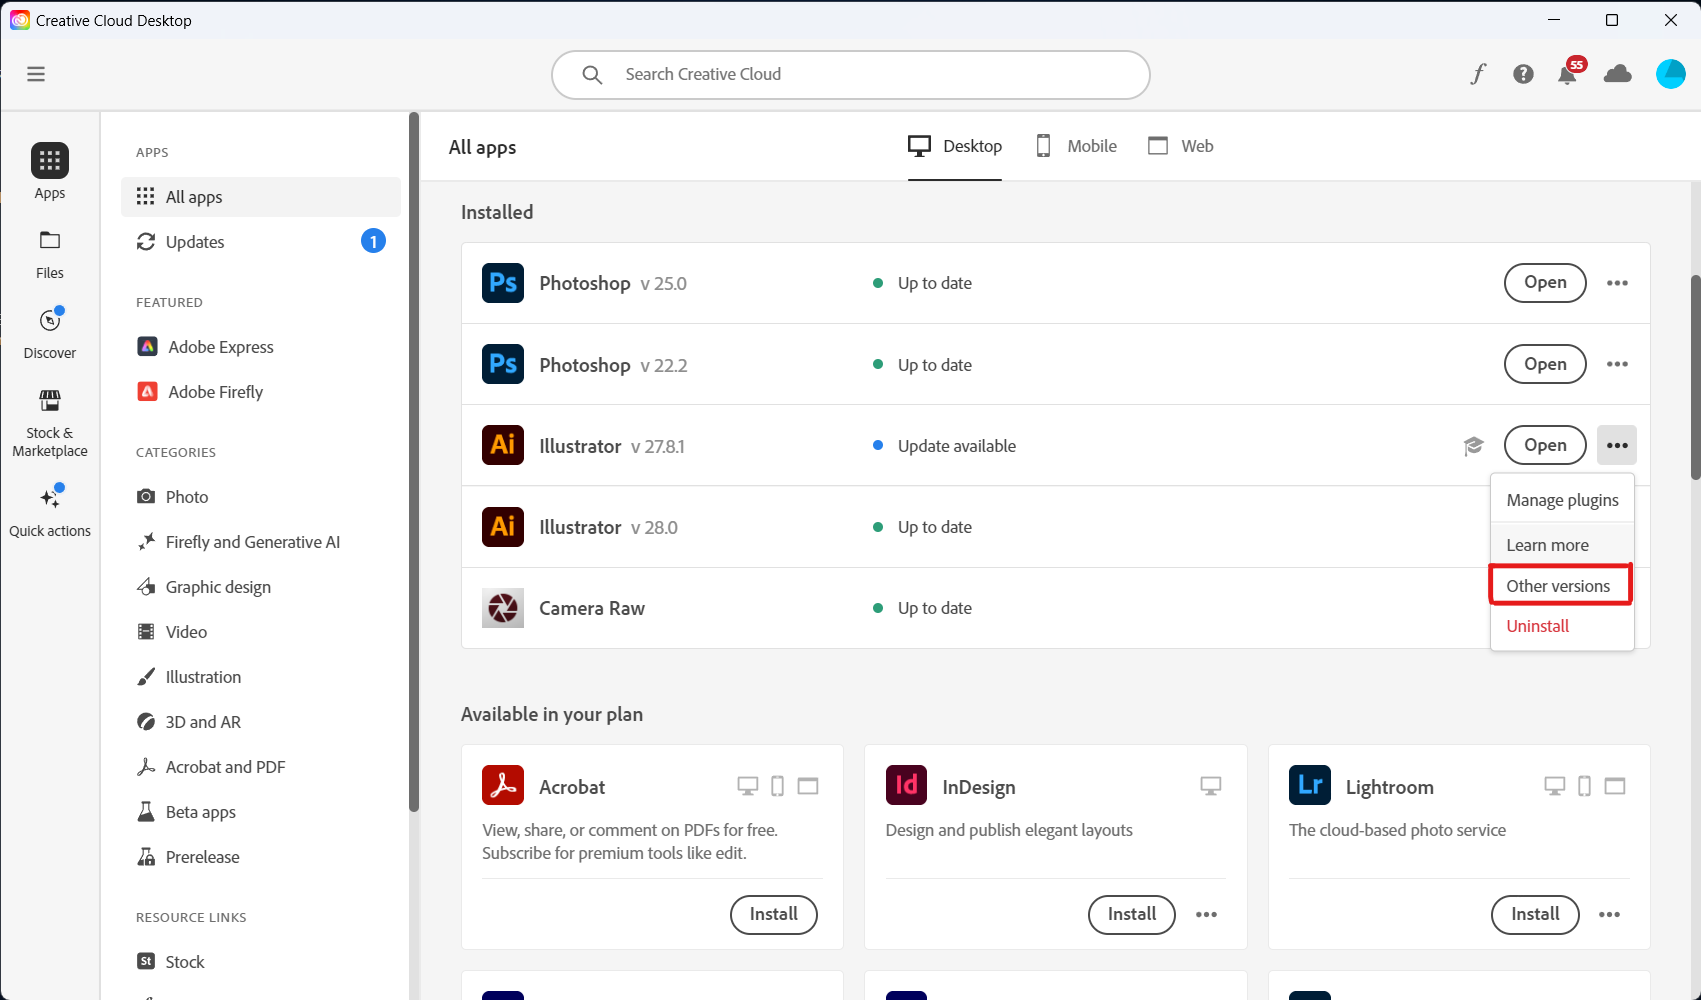Expand more options for Photoshop v 22.2
This screenshot has width=1701, height=1000.
click(1617, 365)
